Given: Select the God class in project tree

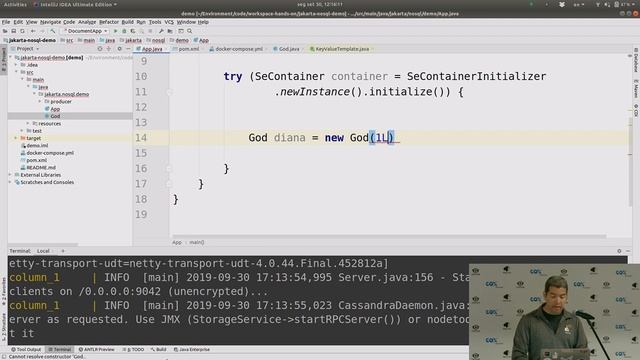Looking at the screenshot, I should point(55,116).
